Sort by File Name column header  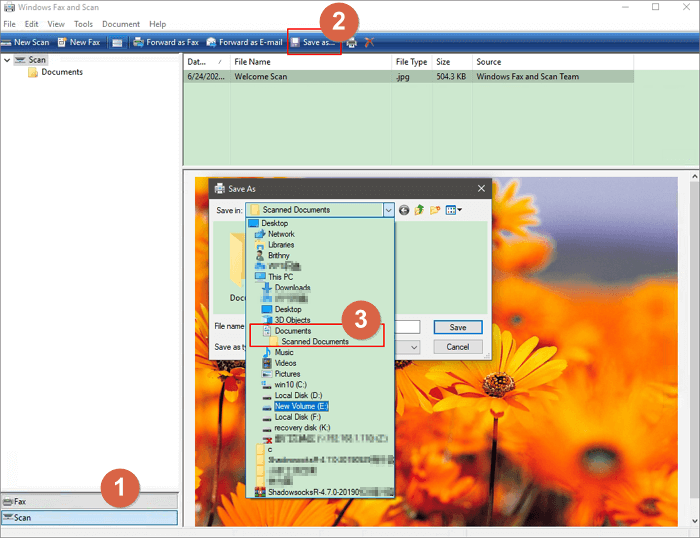click(x=311, y=62)
